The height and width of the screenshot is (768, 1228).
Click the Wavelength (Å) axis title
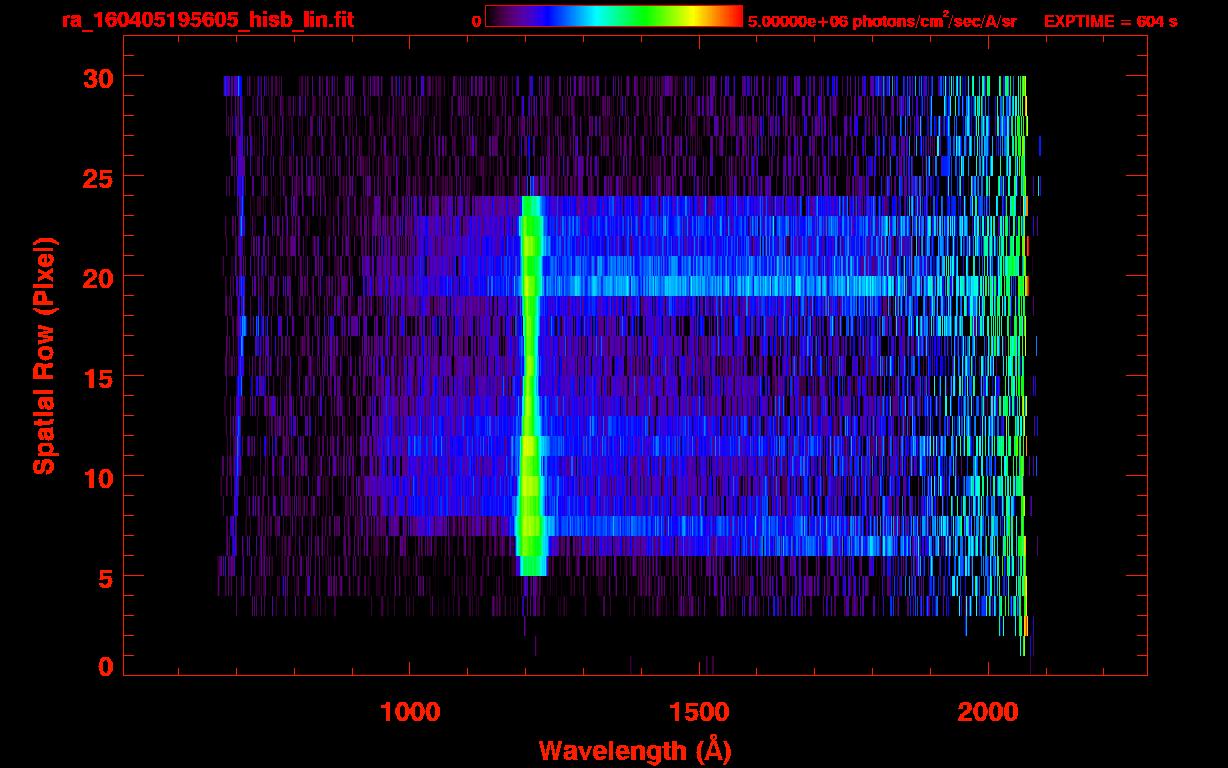pyautogui.click(x=635, y=750)
